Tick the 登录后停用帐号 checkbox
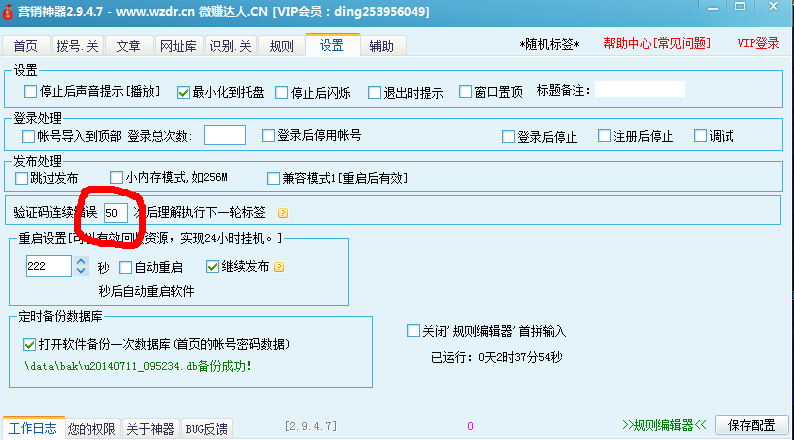The image size is (794, 440). (268, 135)
